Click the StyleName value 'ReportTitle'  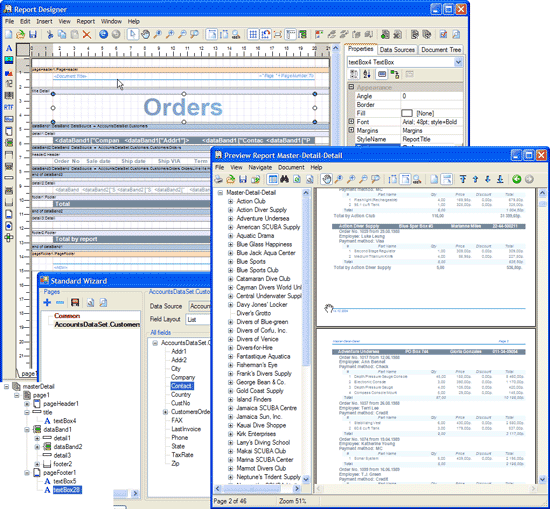(416, 139)
